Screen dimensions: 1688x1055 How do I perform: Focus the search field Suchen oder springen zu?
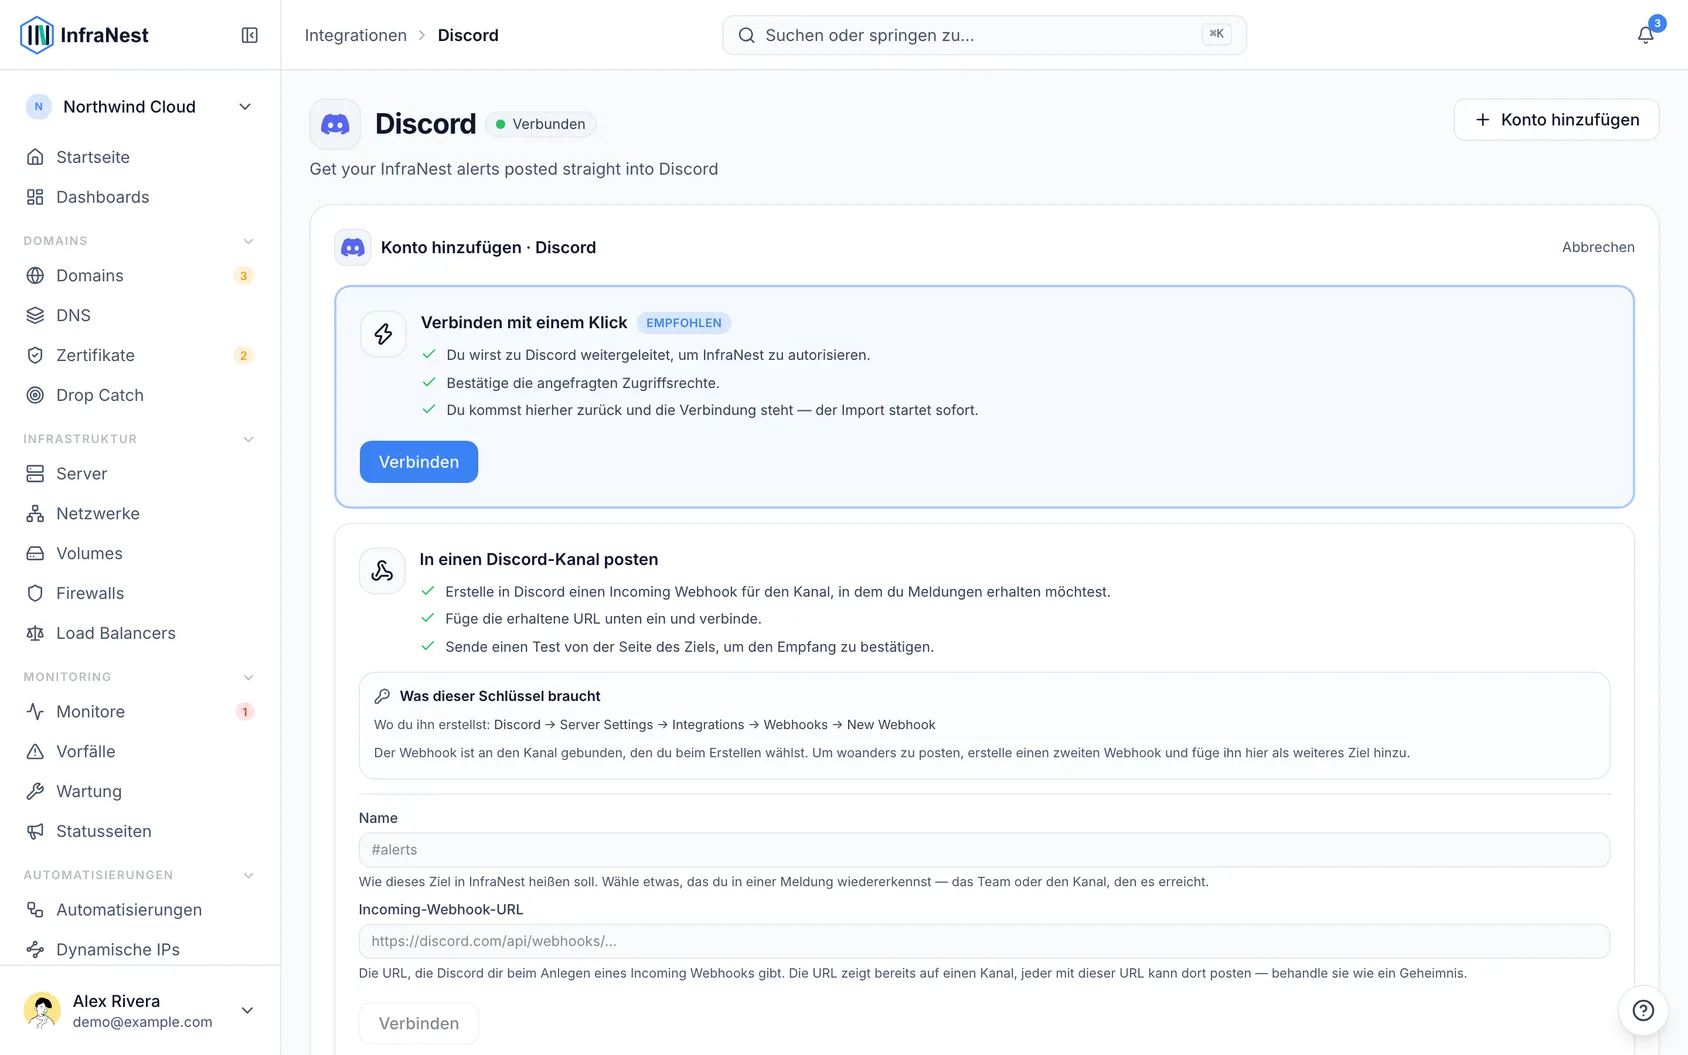pyautogui.click(x=984, y=35)
